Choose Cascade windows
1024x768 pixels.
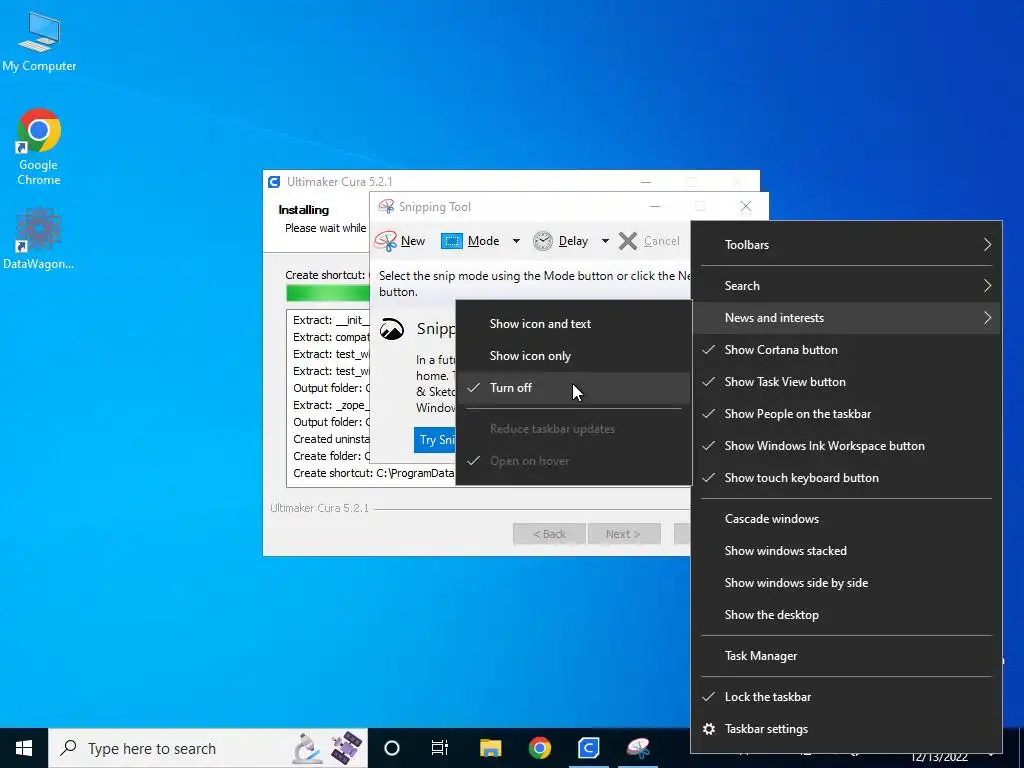(x=847, y=519)
